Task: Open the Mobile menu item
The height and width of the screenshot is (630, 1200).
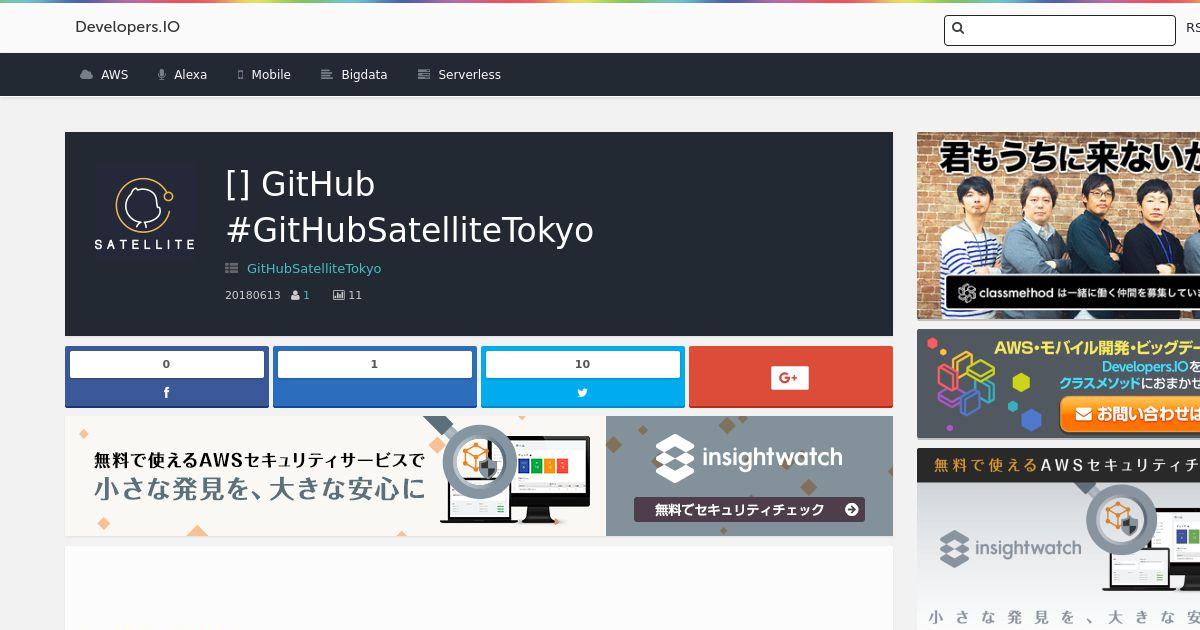Action: (x=270, y=75)
